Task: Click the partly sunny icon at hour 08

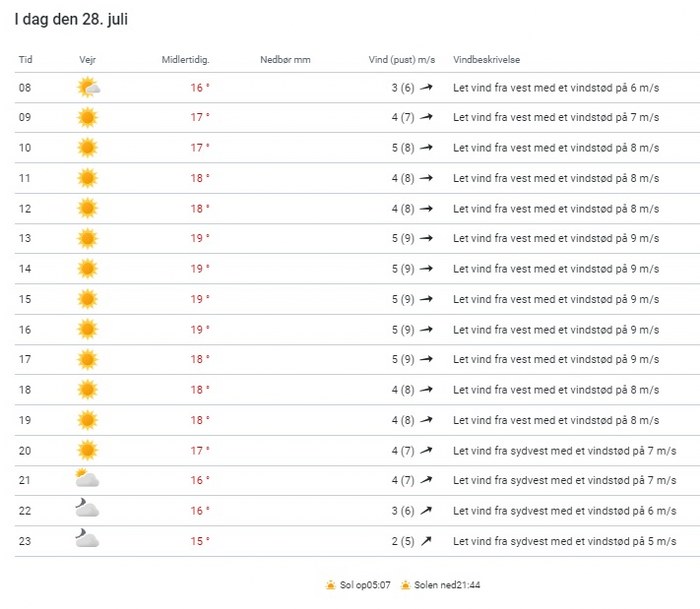Action: [x=88, y=88]
